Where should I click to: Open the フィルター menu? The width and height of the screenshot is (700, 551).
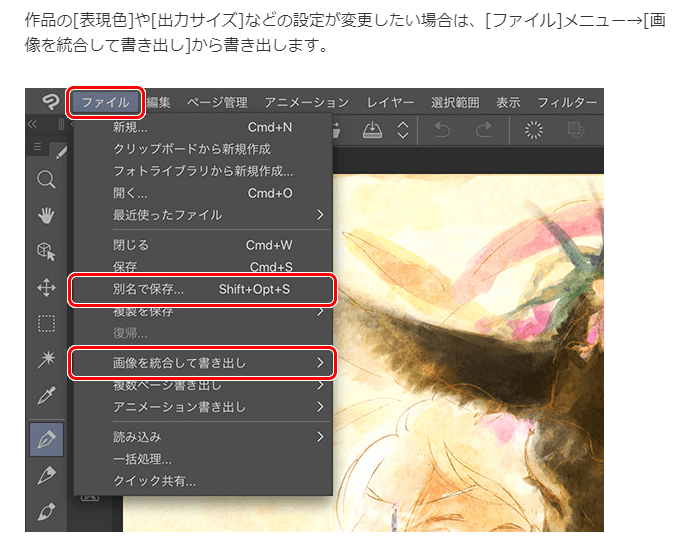(x=567, y=102)
